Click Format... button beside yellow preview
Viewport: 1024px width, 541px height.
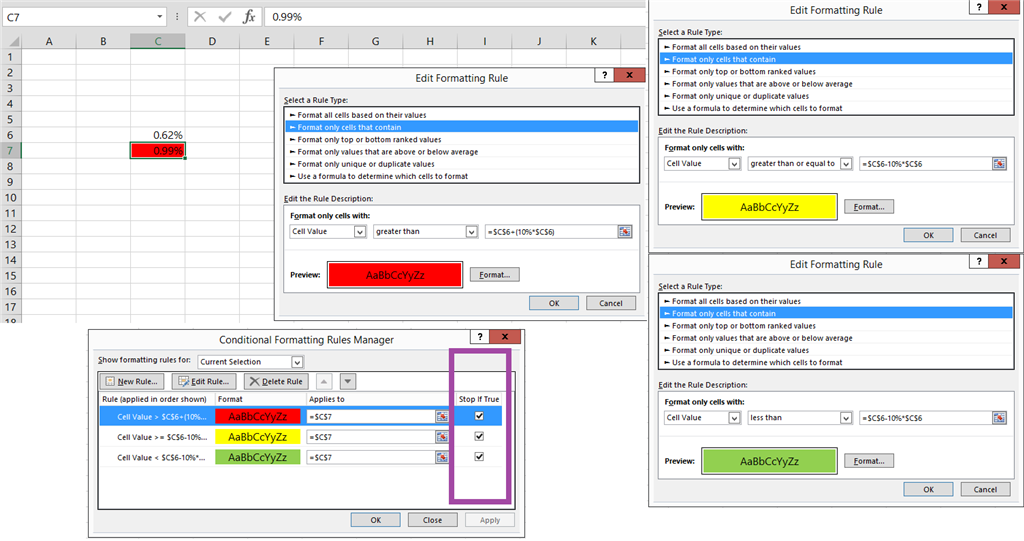(869, 207)
